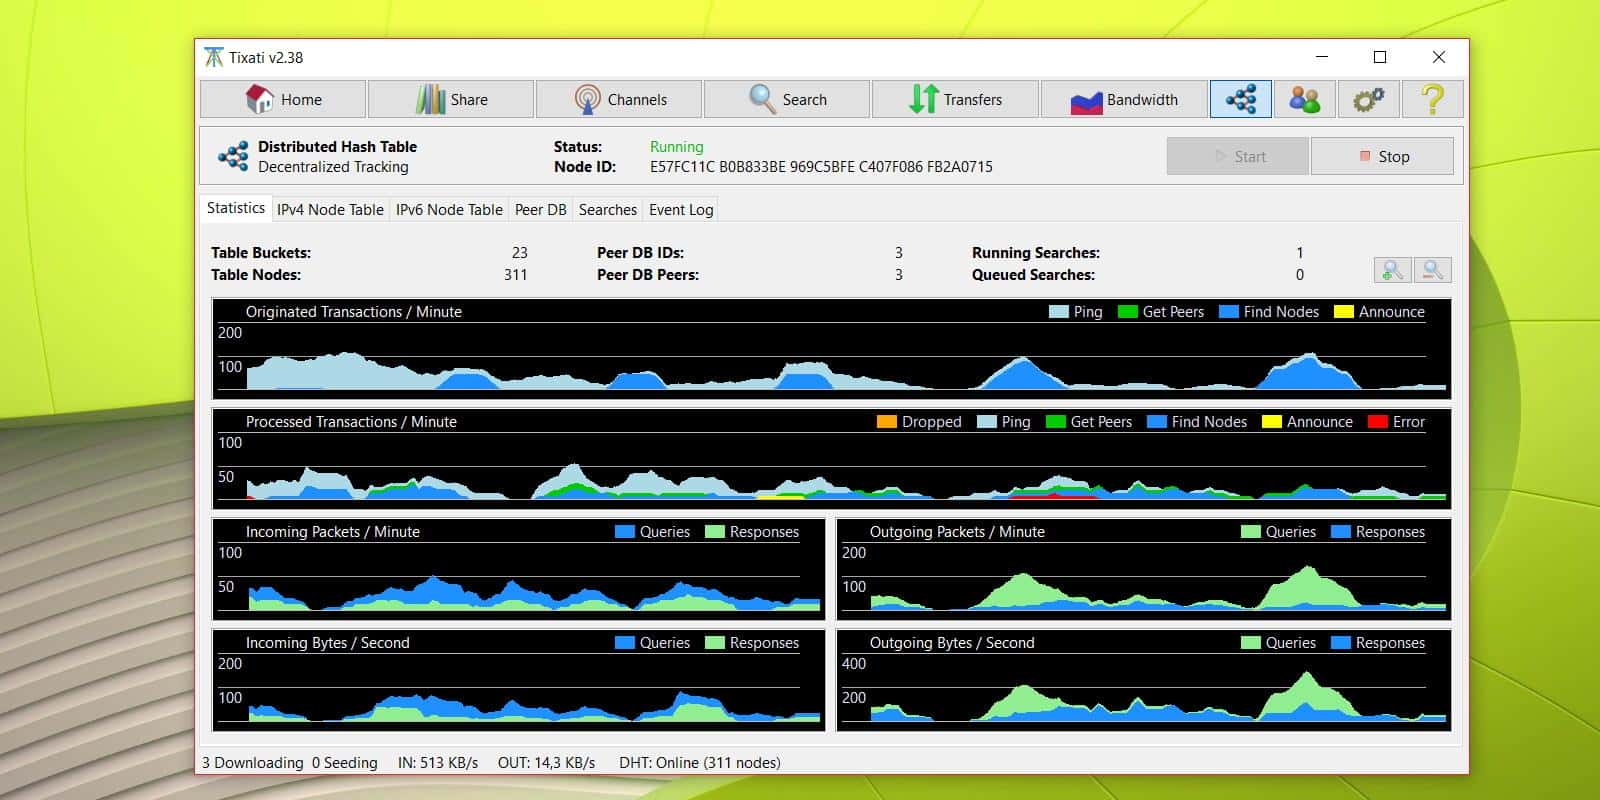Click the Incoming Bytes / Second graph title
Screen dimensions: 1600x800
[x=328, y=643]
